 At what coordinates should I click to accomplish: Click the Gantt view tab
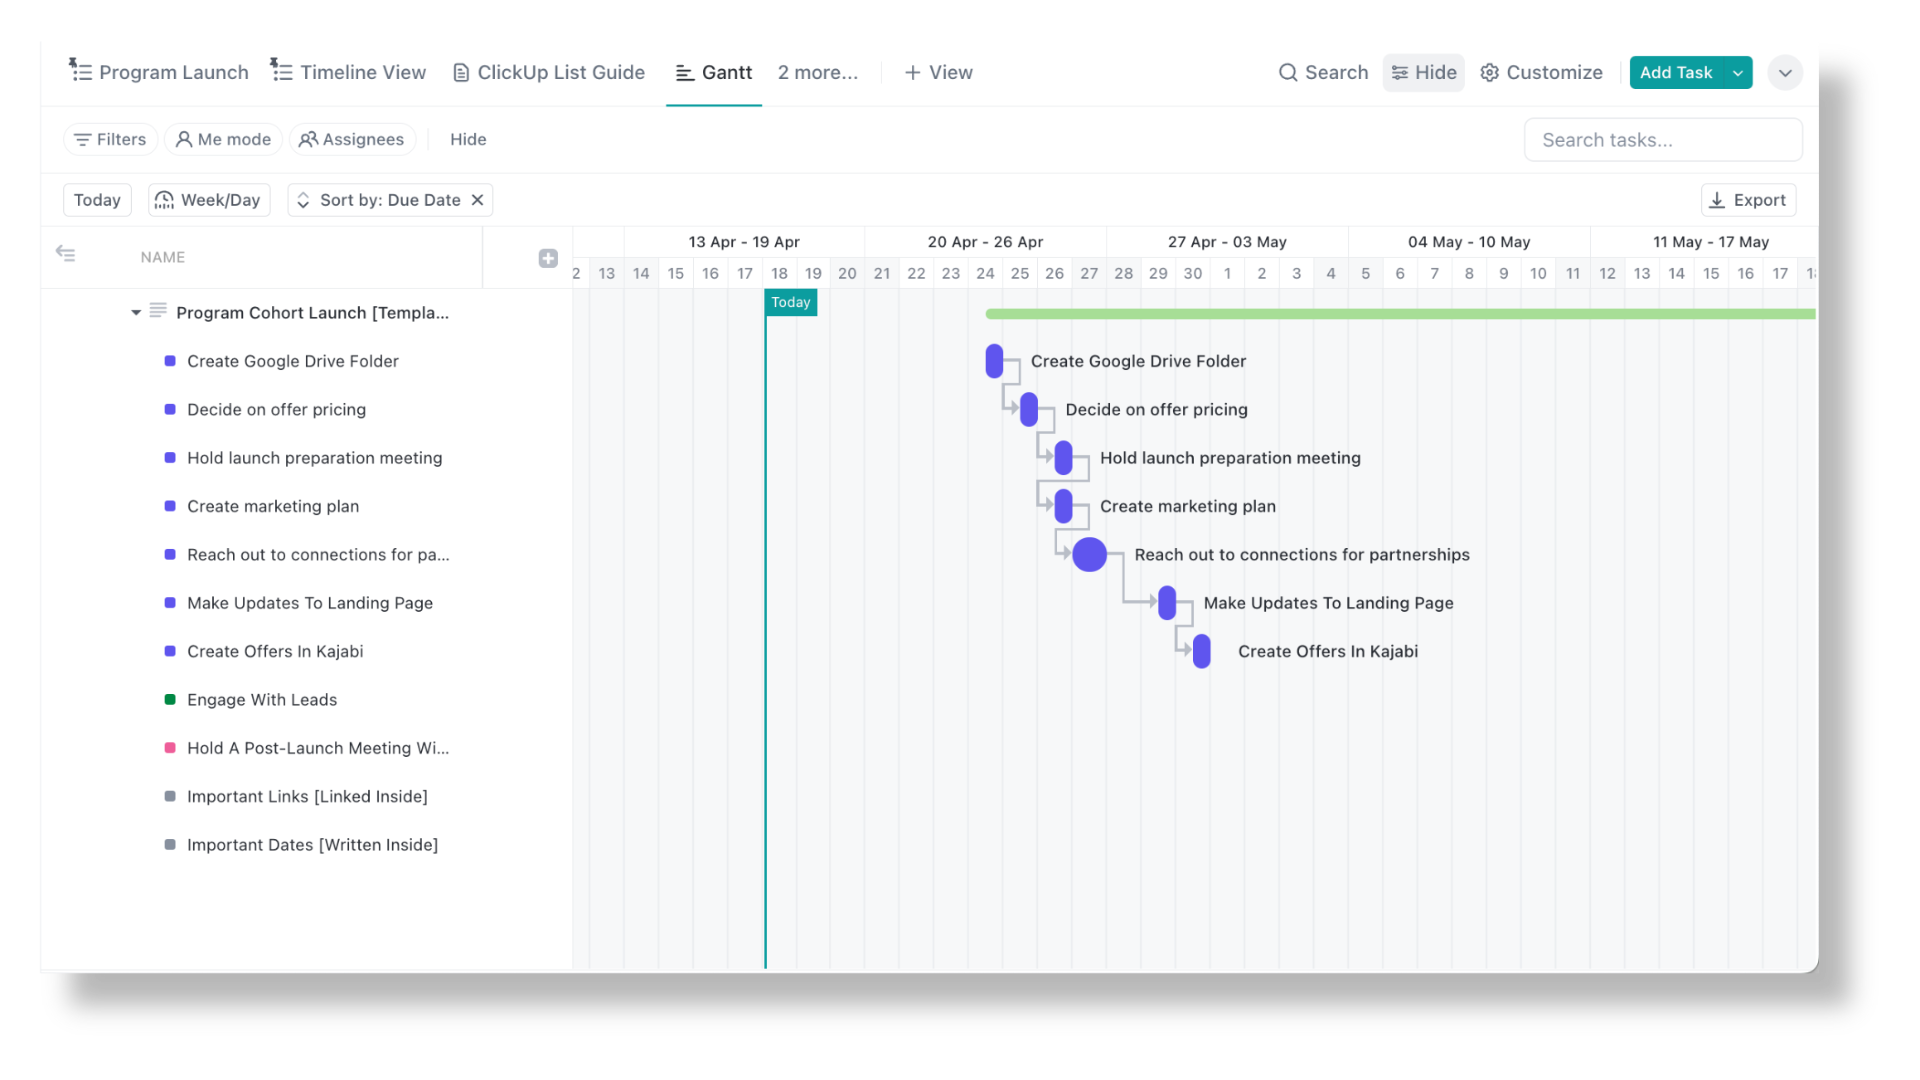(713, 73)
